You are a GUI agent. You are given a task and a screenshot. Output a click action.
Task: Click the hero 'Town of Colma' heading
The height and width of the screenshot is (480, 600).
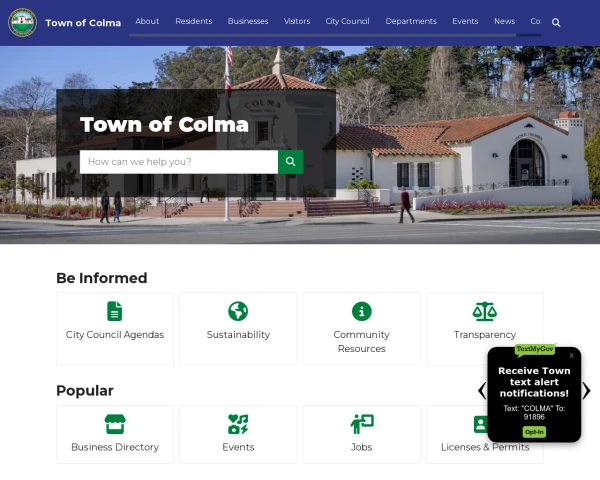click(164, 124)
